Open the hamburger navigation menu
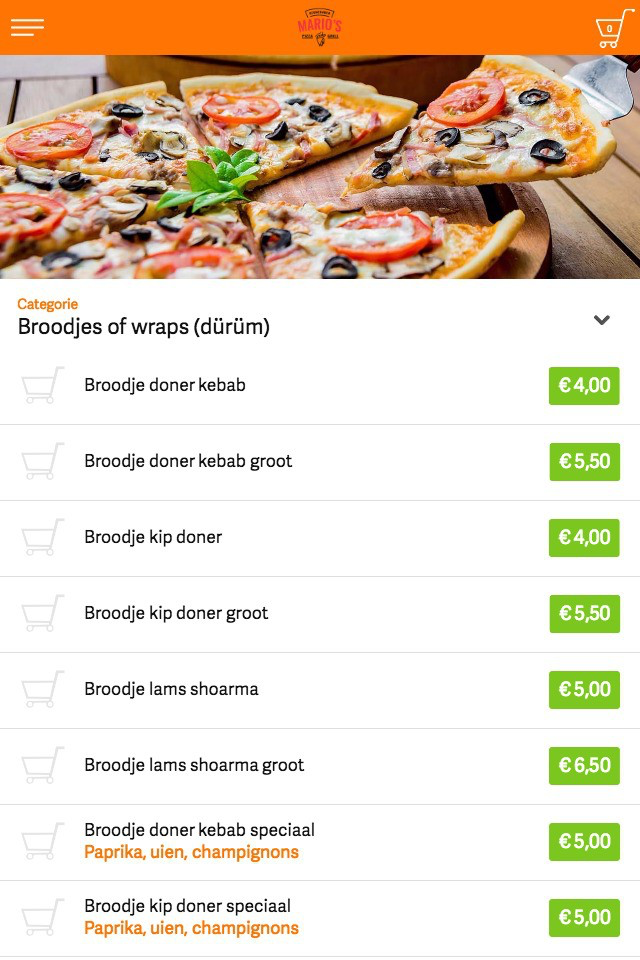Image resolution: width=640 pixels, height=960 pixels. [x=28, y=28]
